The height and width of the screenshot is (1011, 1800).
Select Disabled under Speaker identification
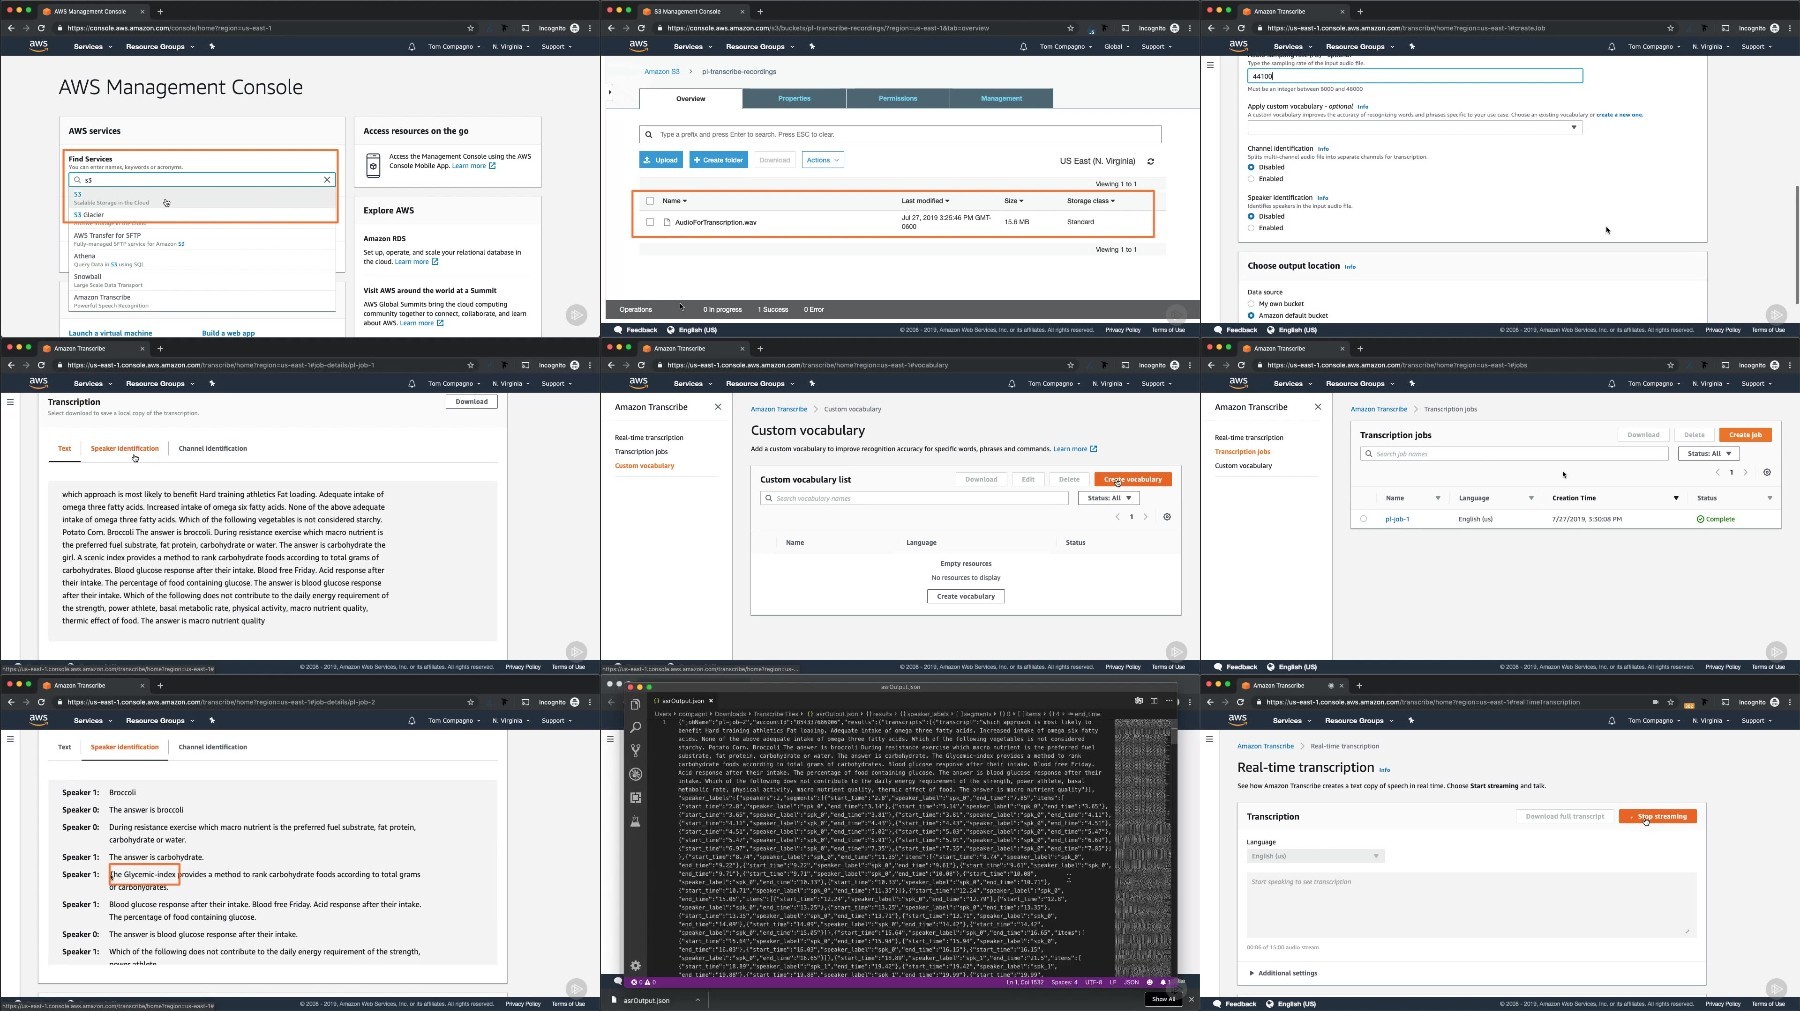coord(1251,216)
